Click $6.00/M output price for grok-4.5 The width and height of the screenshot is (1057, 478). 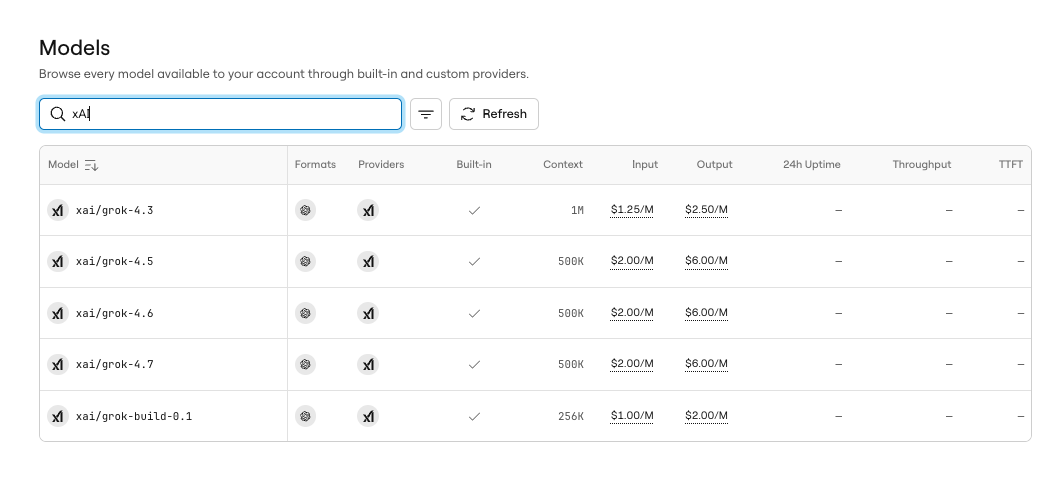tap(706, 261)
